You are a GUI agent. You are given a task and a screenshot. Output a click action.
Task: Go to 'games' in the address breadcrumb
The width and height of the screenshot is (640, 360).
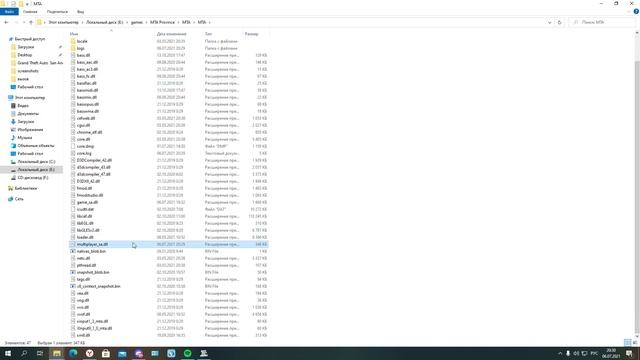pyautogui.click(x=137, y=22)
